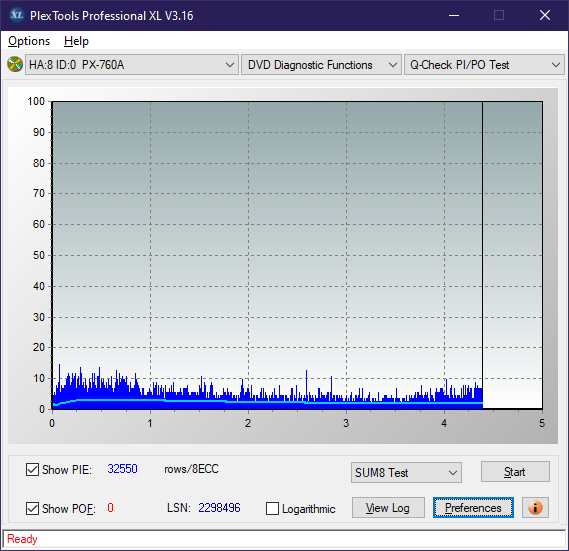Click the PIE value 32550
Viewport: 569px width, 551px height.
tap(122, 469)
